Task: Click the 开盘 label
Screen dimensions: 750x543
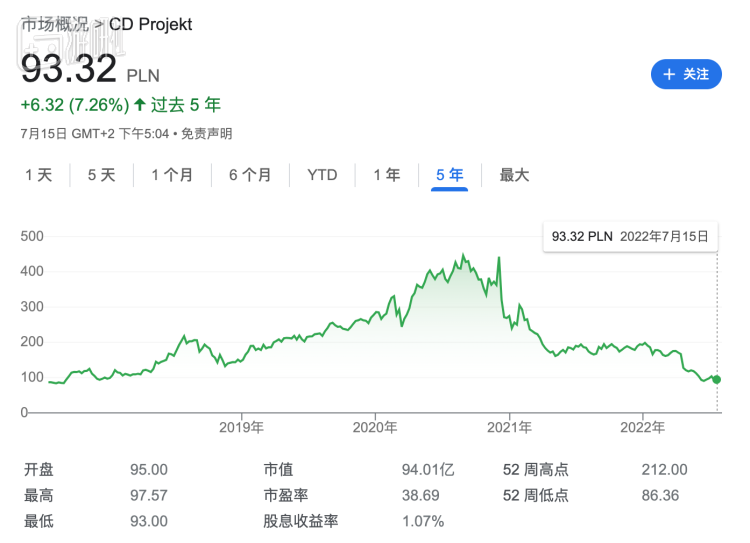Action: [39, 470]
